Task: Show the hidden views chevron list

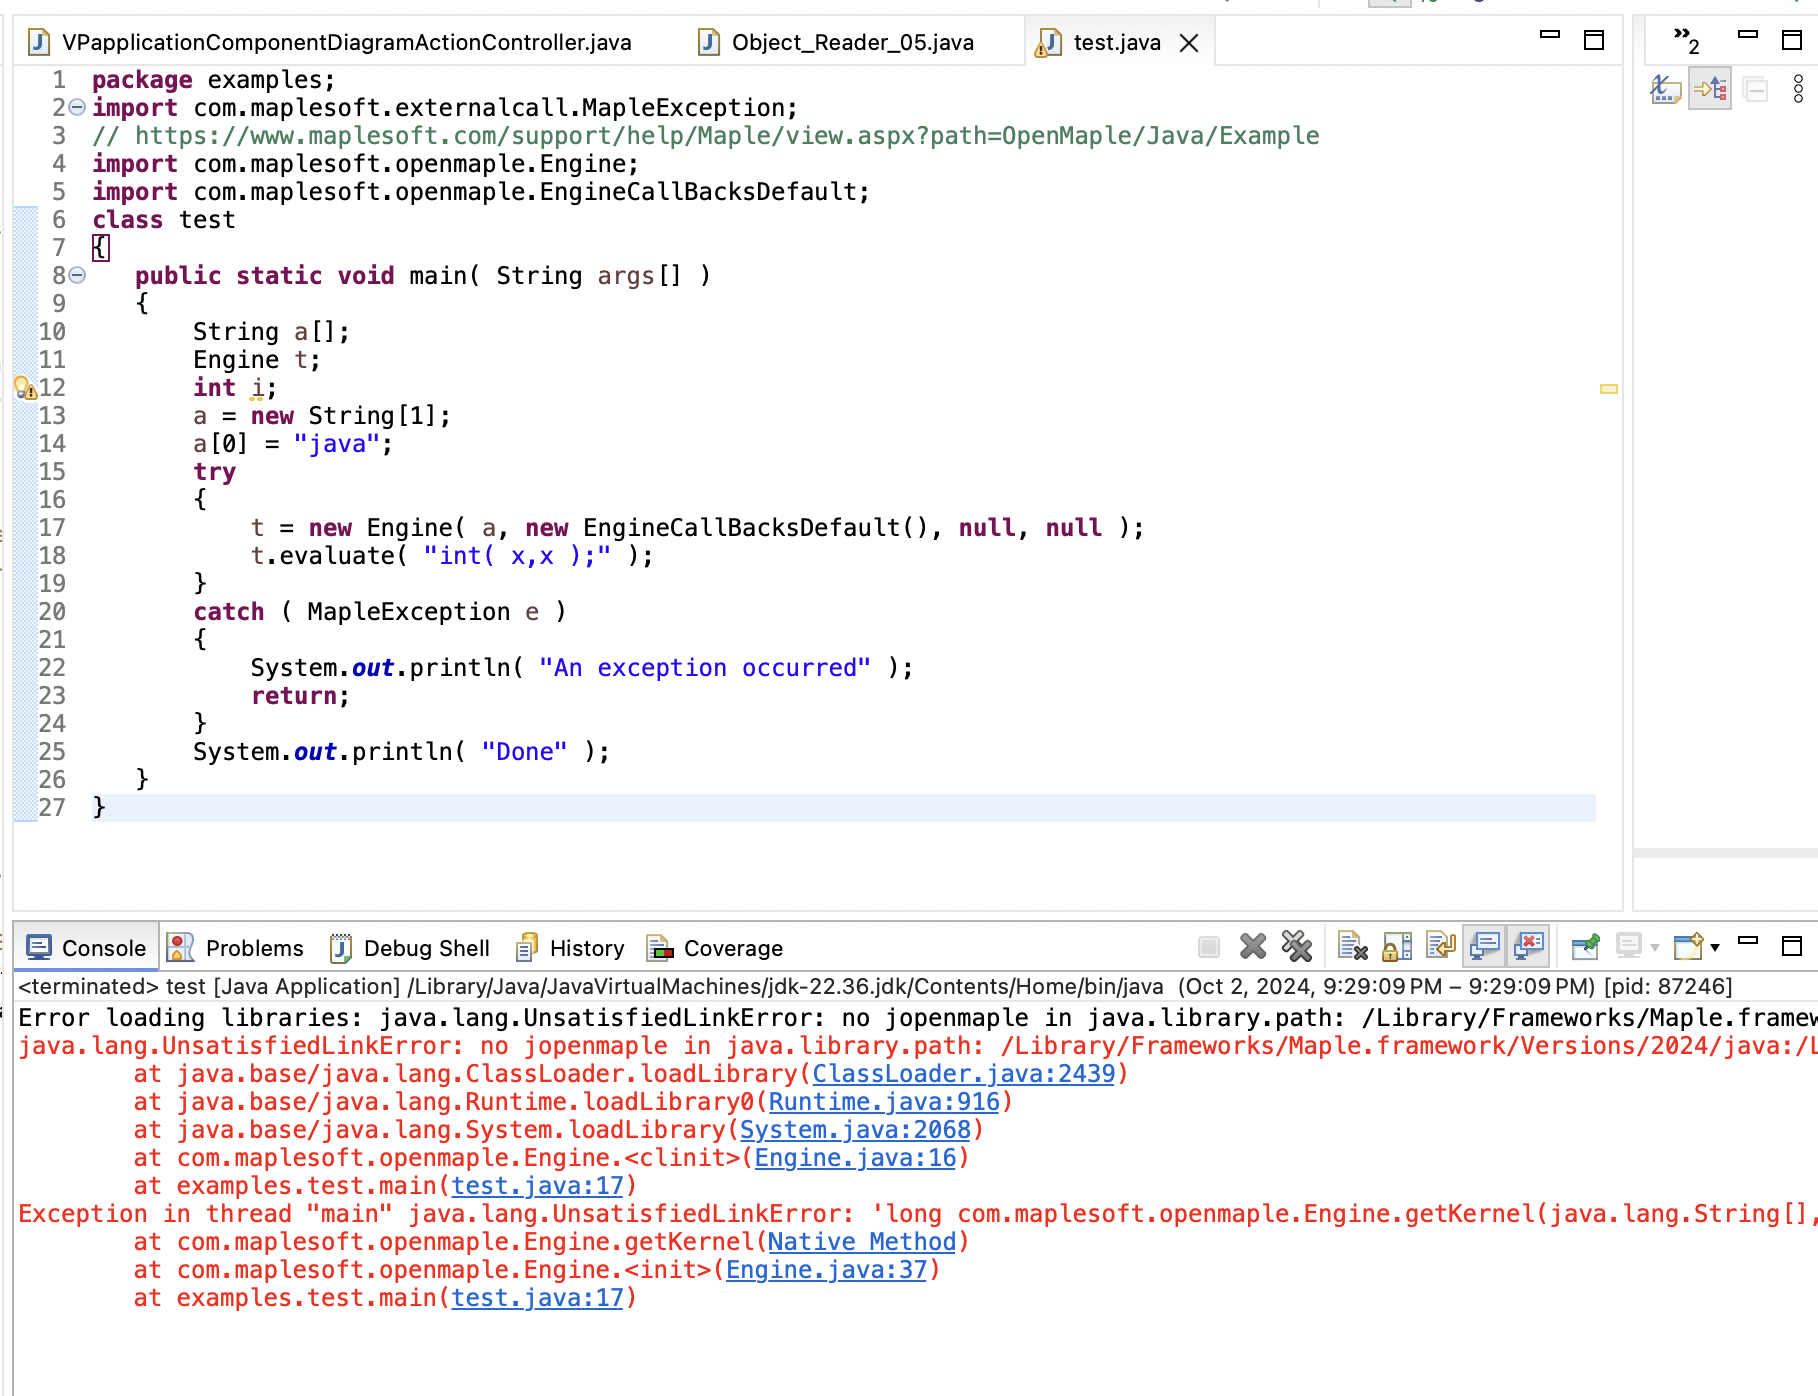Action: [x=1686, y=40]
